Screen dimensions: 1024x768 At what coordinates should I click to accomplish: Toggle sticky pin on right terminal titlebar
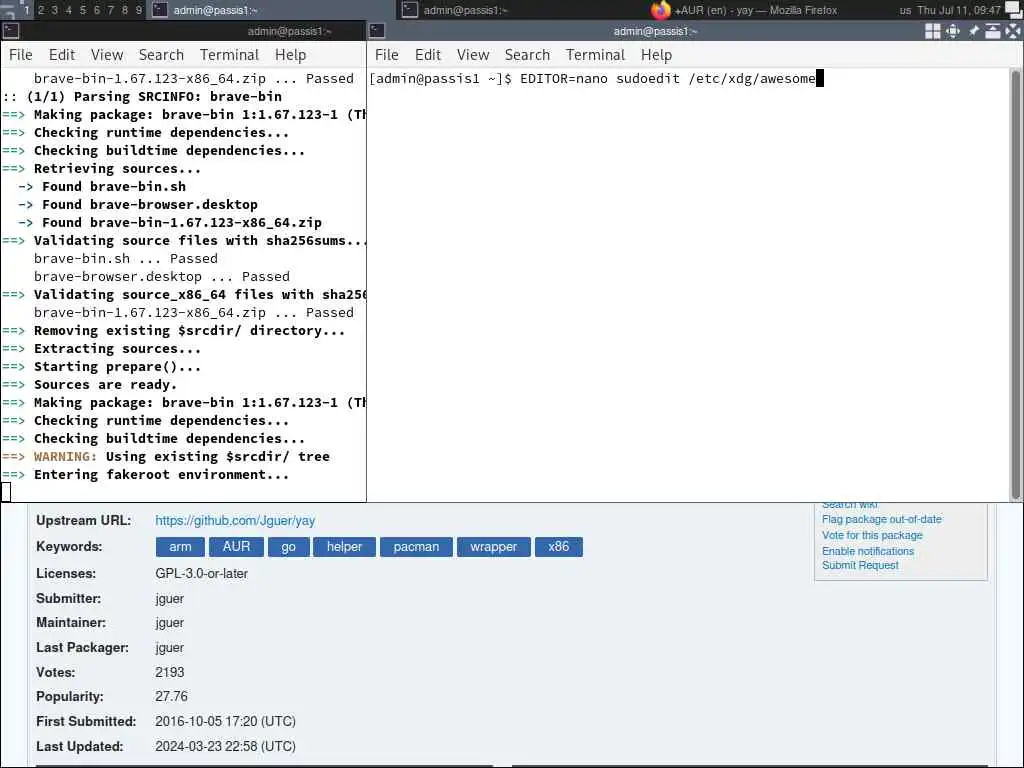(973, 31)
